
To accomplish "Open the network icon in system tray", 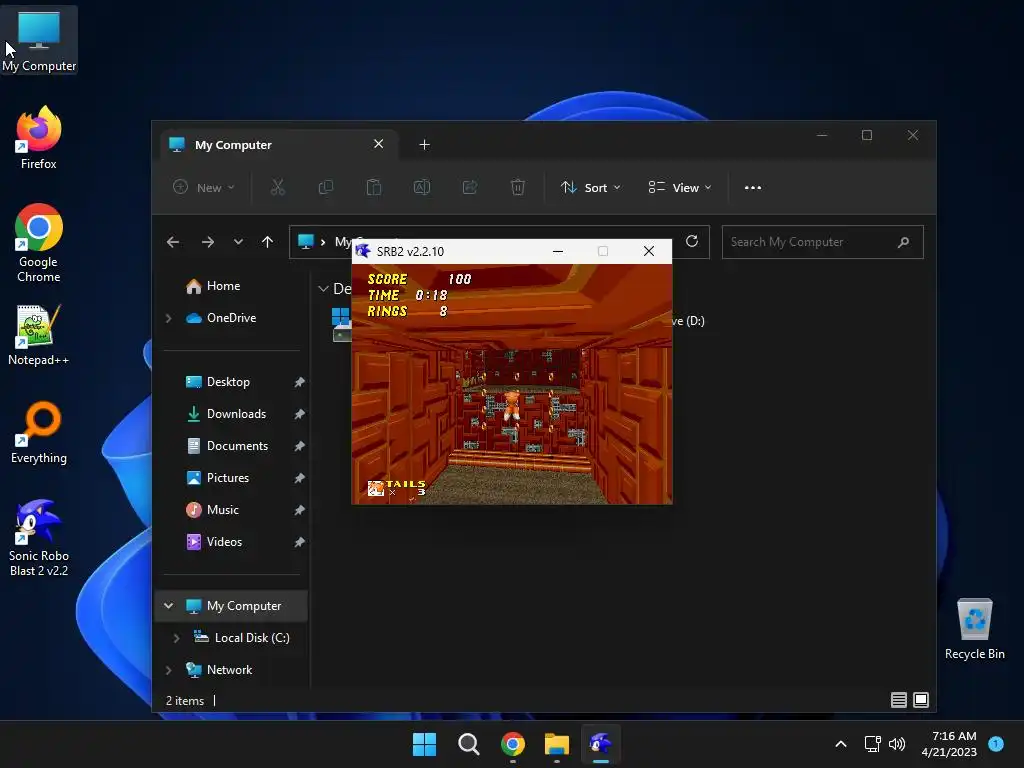I will [x=872, y=744].
